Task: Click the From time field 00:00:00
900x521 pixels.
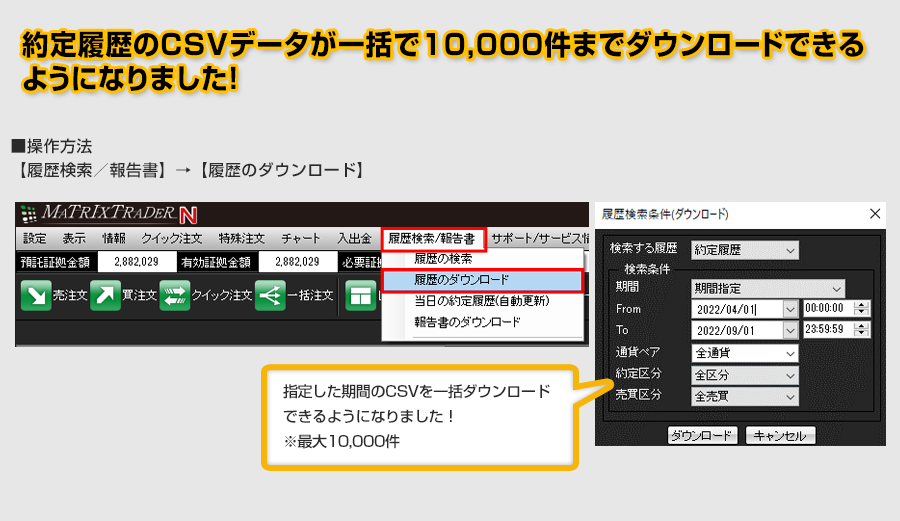Action: pyautogui.click(x=828, y=309)
